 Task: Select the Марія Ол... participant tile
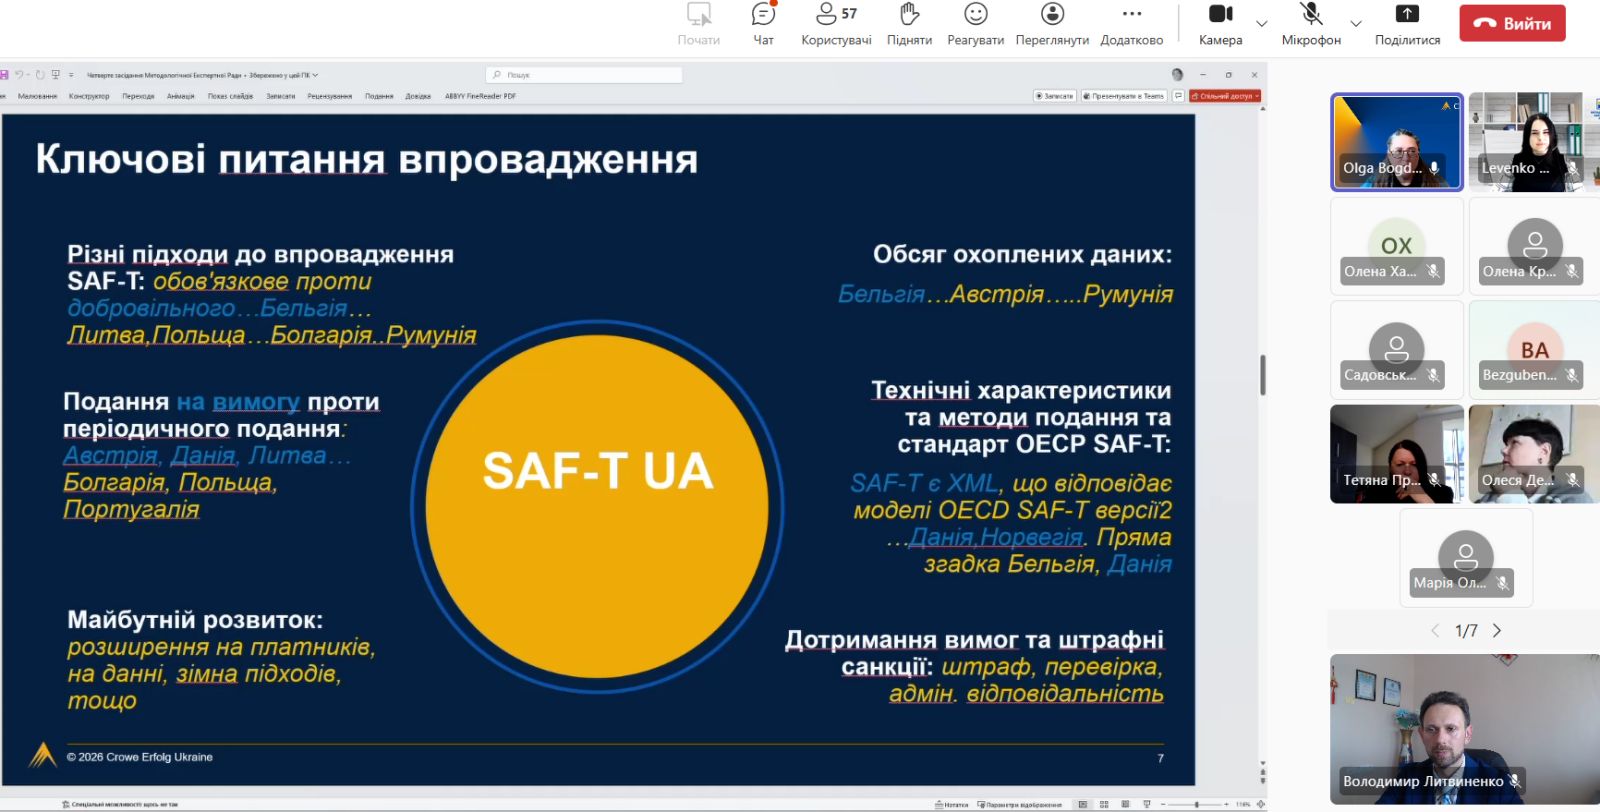pyautogui.click(x=1465, y=558)
